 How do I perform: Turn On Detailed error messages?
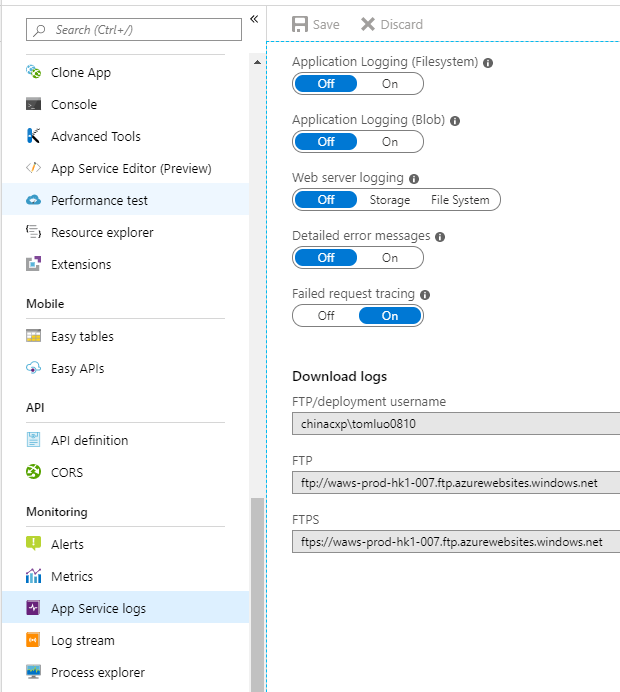pos(390,258)
